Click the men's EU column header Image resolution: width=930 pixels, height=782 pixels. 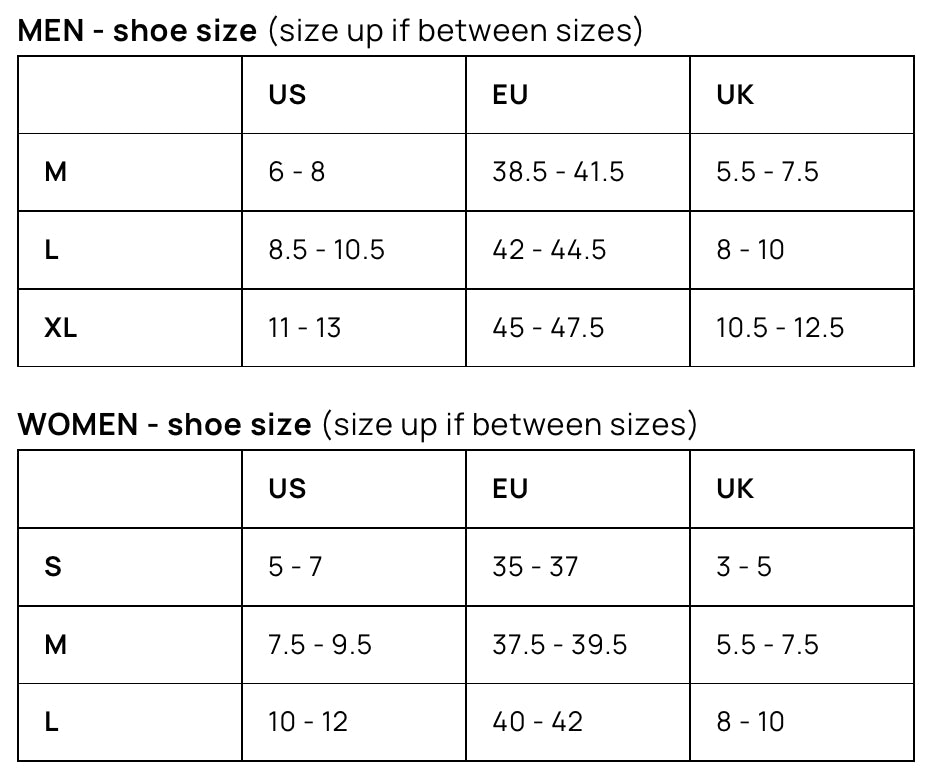[510, 95]
